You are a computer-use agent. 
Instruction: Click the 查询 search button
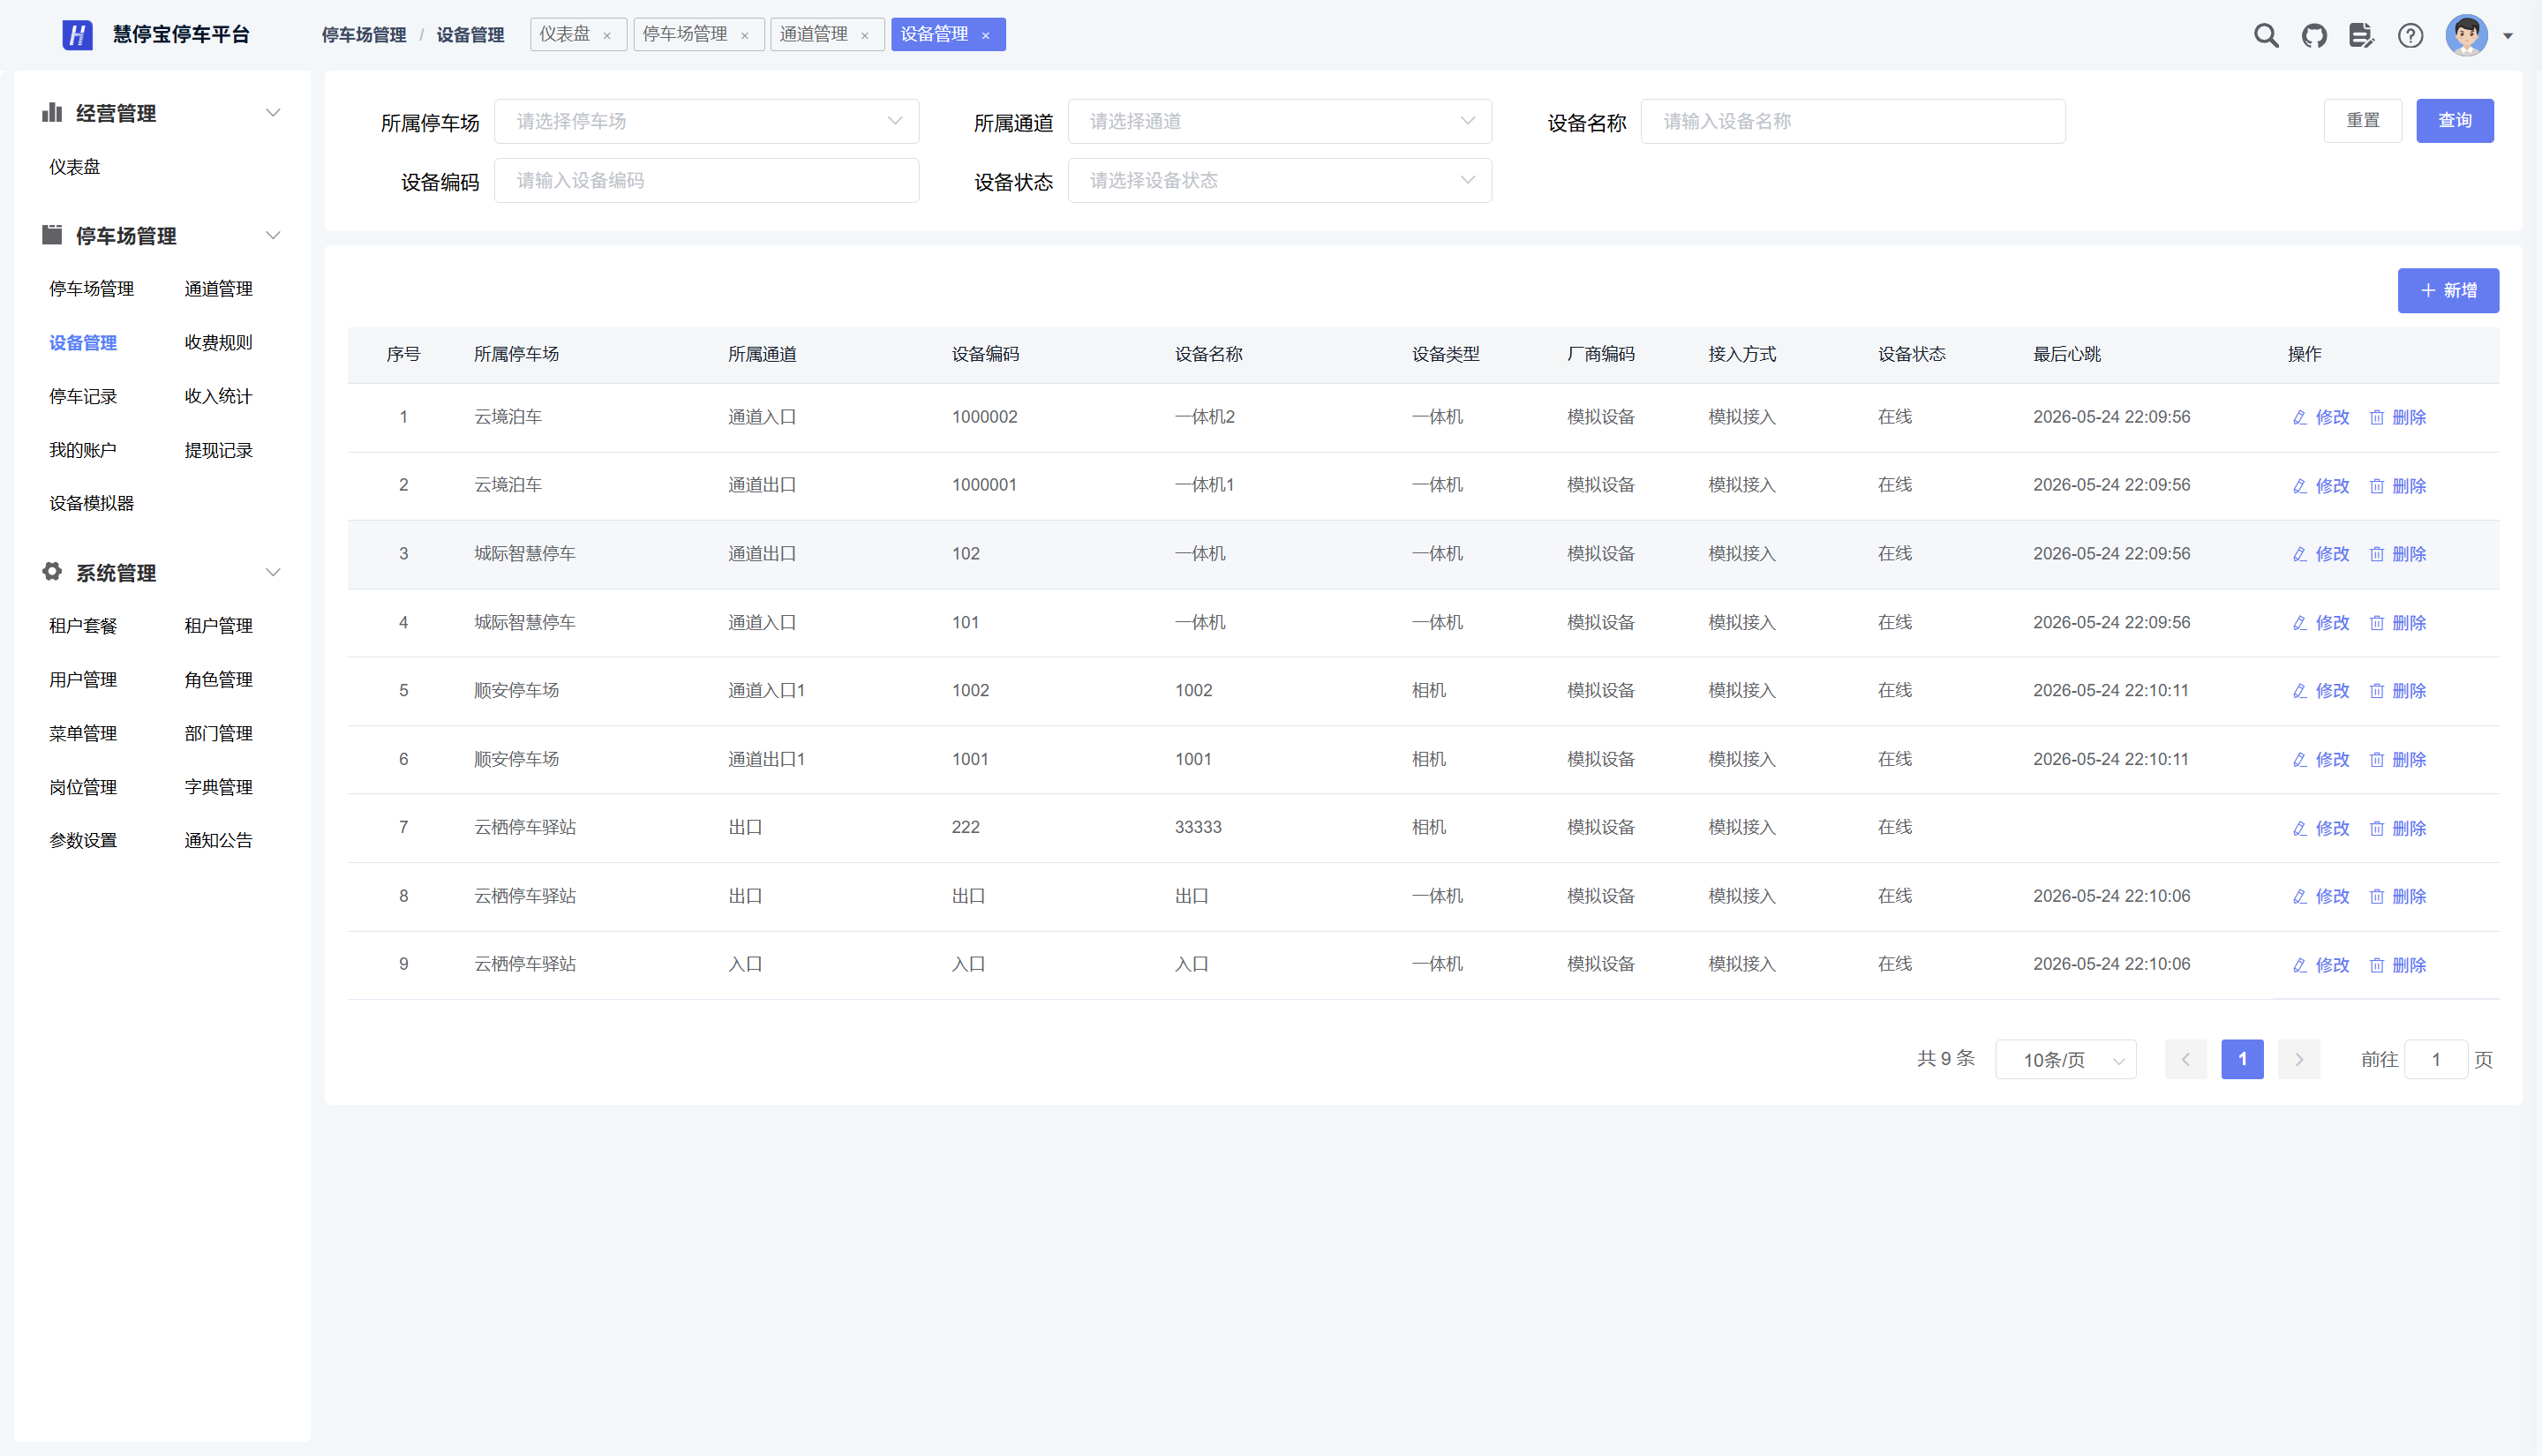2454,121
